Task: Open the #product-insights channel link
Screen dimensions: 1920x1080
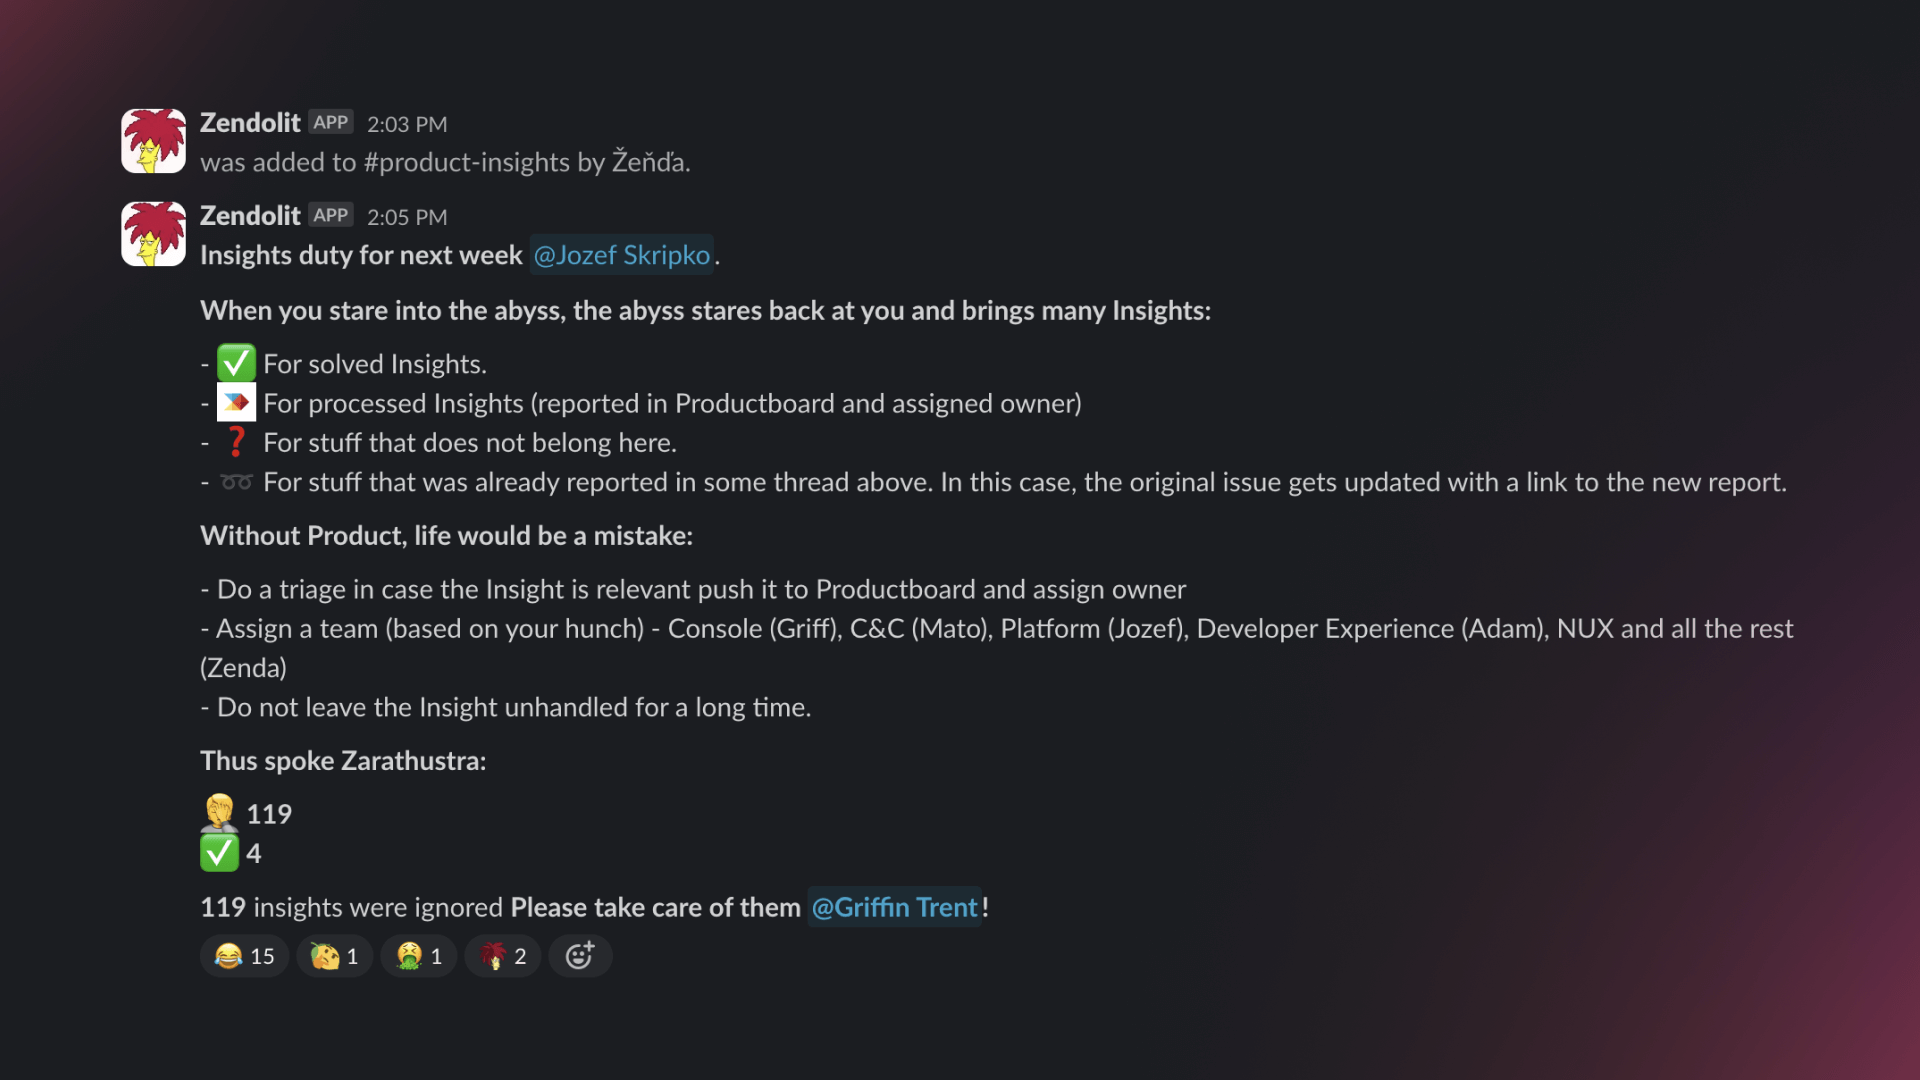Action: 466,162
